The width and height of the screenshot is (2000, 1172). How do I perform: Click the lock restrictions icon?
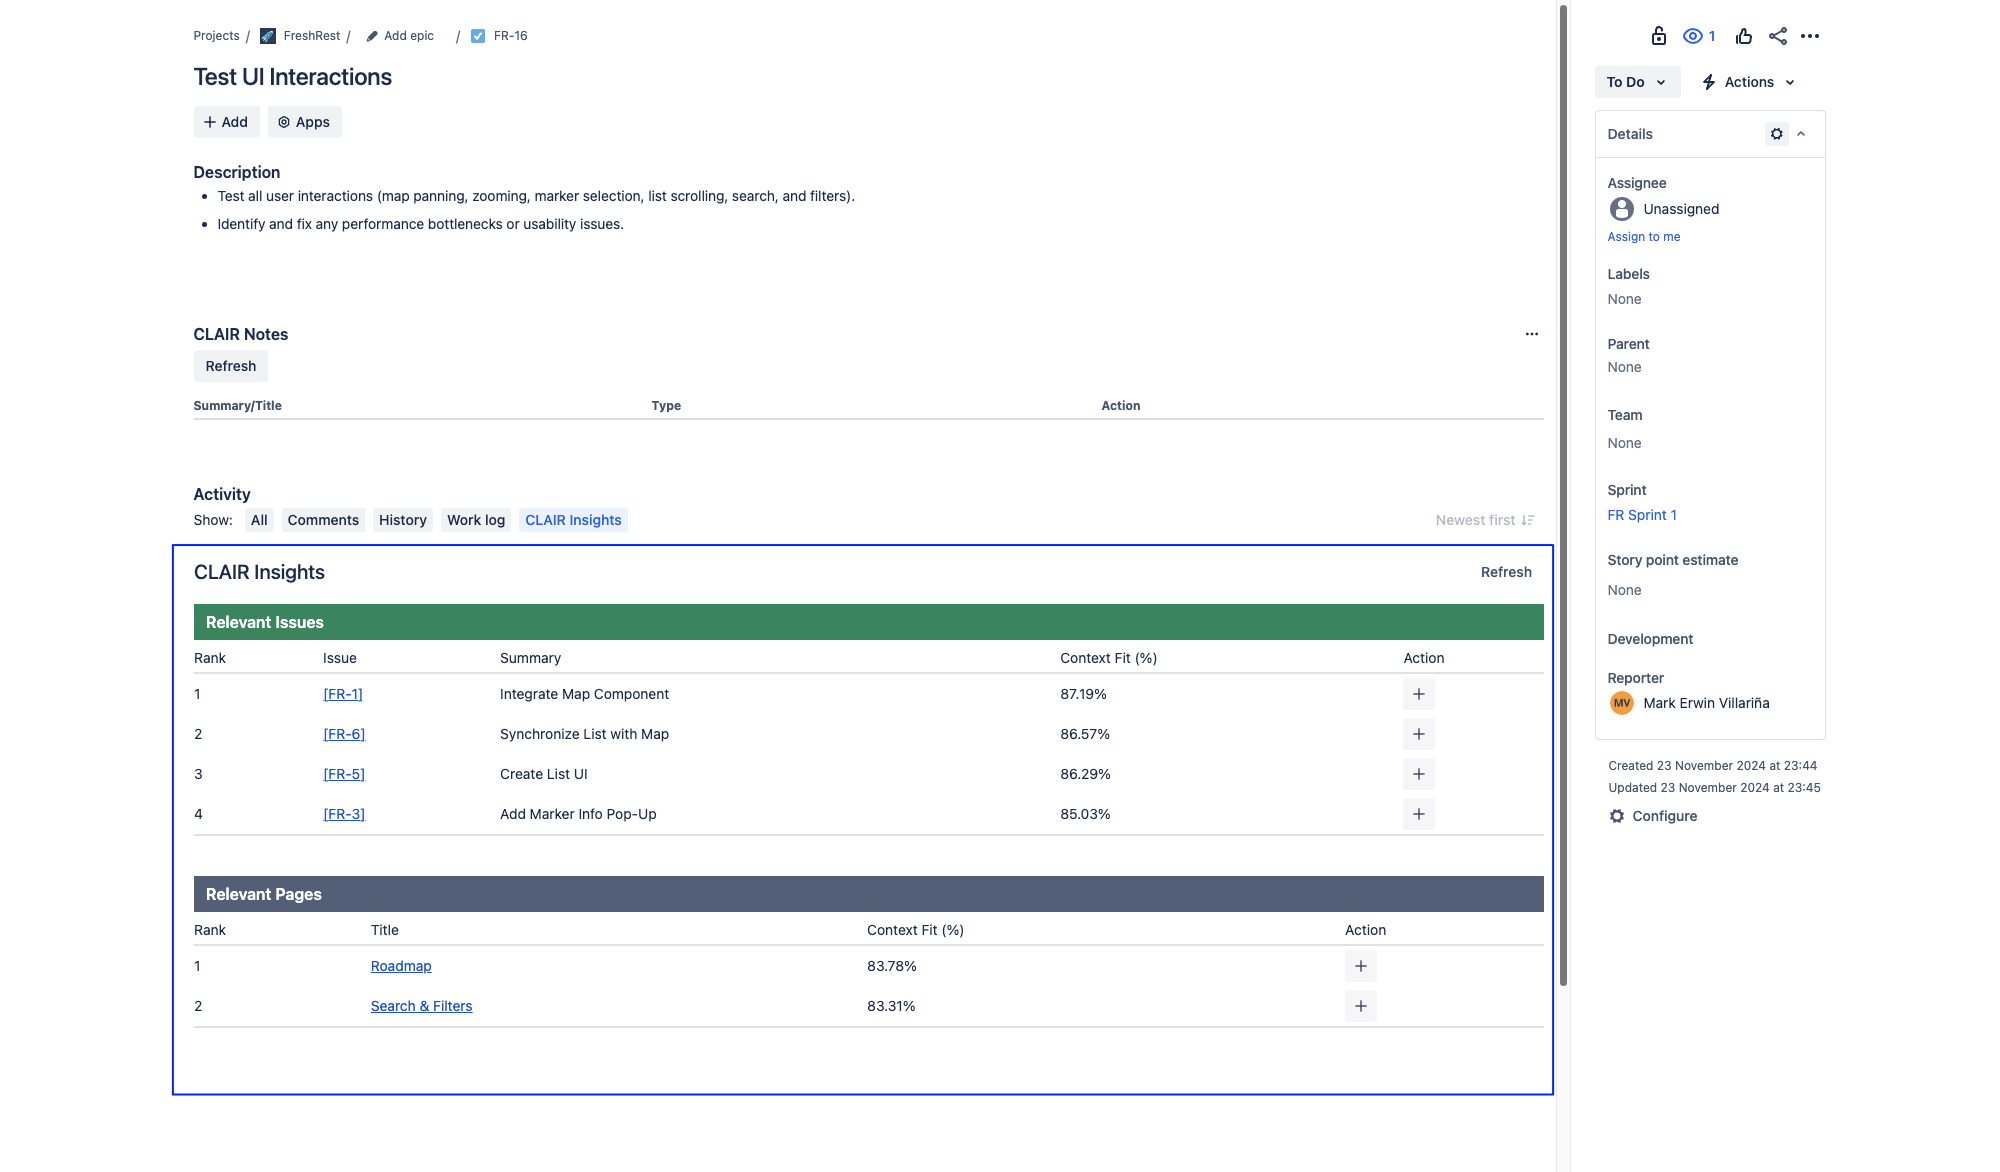tap(1658, 36)
